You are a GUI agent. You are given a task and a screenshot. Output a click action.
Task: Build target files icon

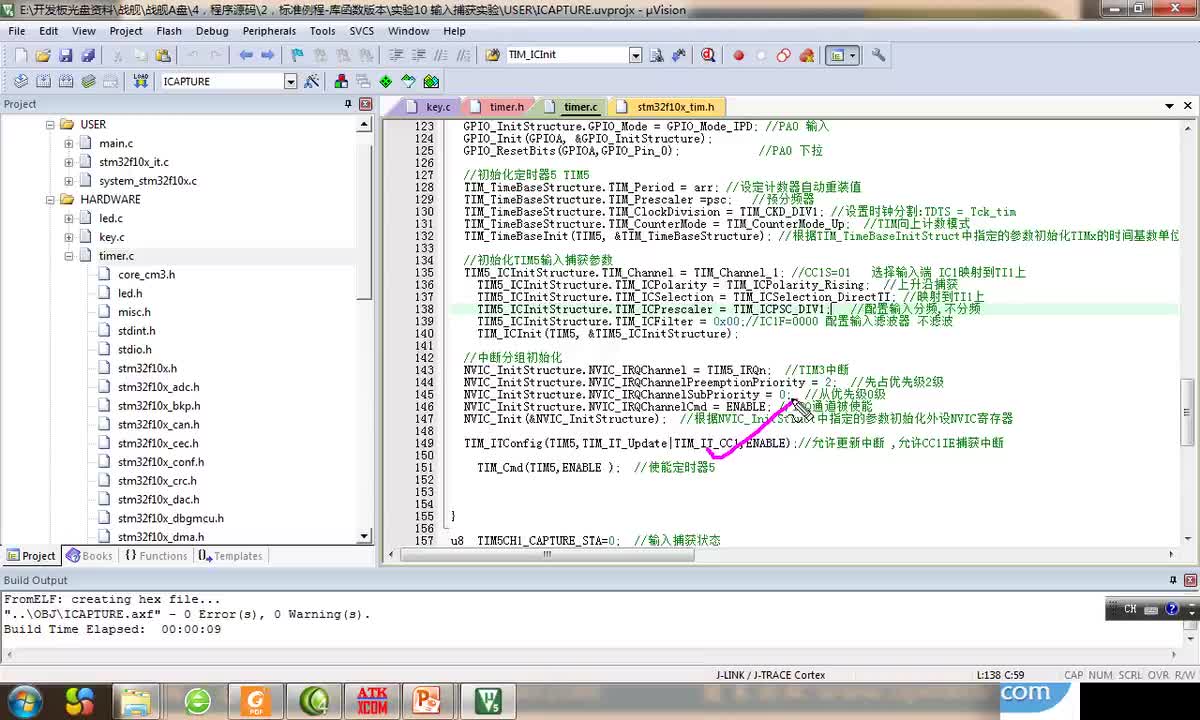pyautogui.click(x=43, y=81)
